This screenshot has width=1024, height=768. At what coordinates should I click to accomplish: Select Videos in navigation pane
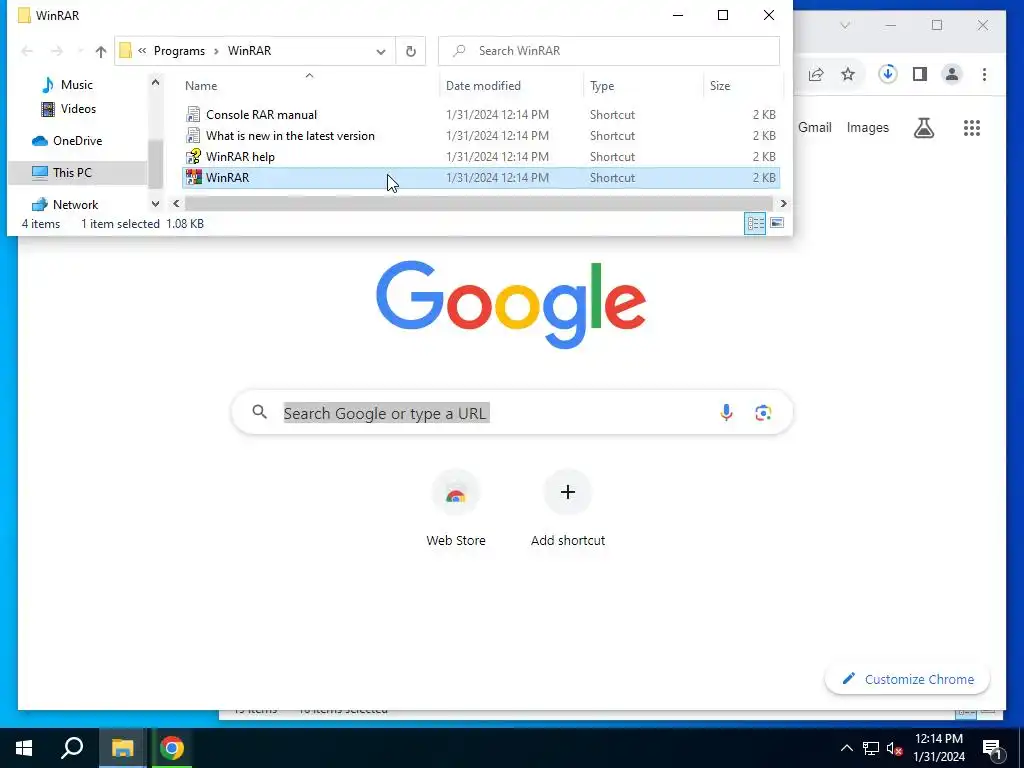78,109
